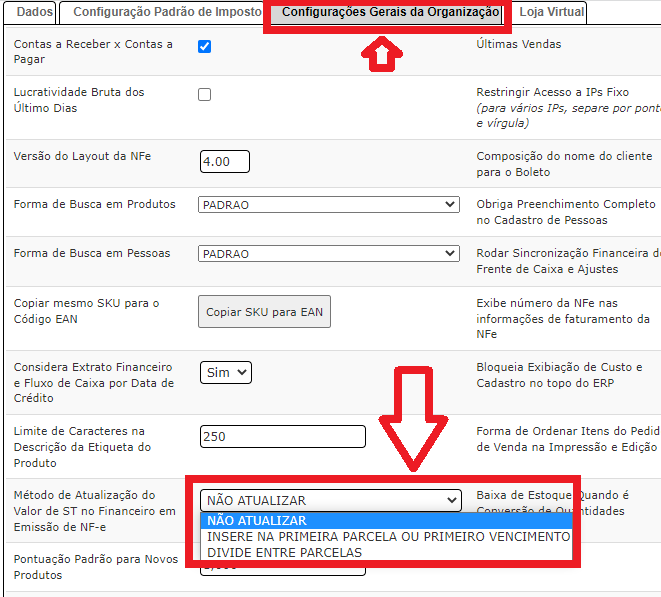Image resolution: width=661 pixels, height=597 pixels.
Task: Enable Lucratividade Bruta dos Último Dias checkbox
Action: coord(204,94)
